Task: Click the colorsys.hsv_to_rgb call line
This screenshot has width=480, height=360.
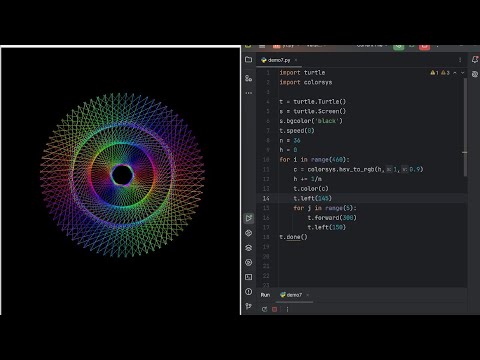Action: 358,169
